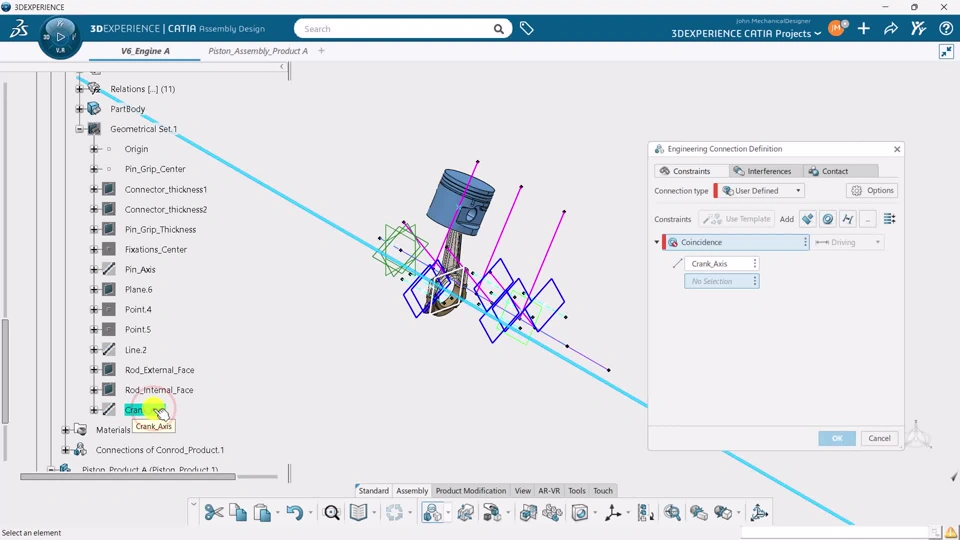This screenshot has width=960, height=540.
Task: Open the disabled Driving dropdown
Action: point(848,242)
